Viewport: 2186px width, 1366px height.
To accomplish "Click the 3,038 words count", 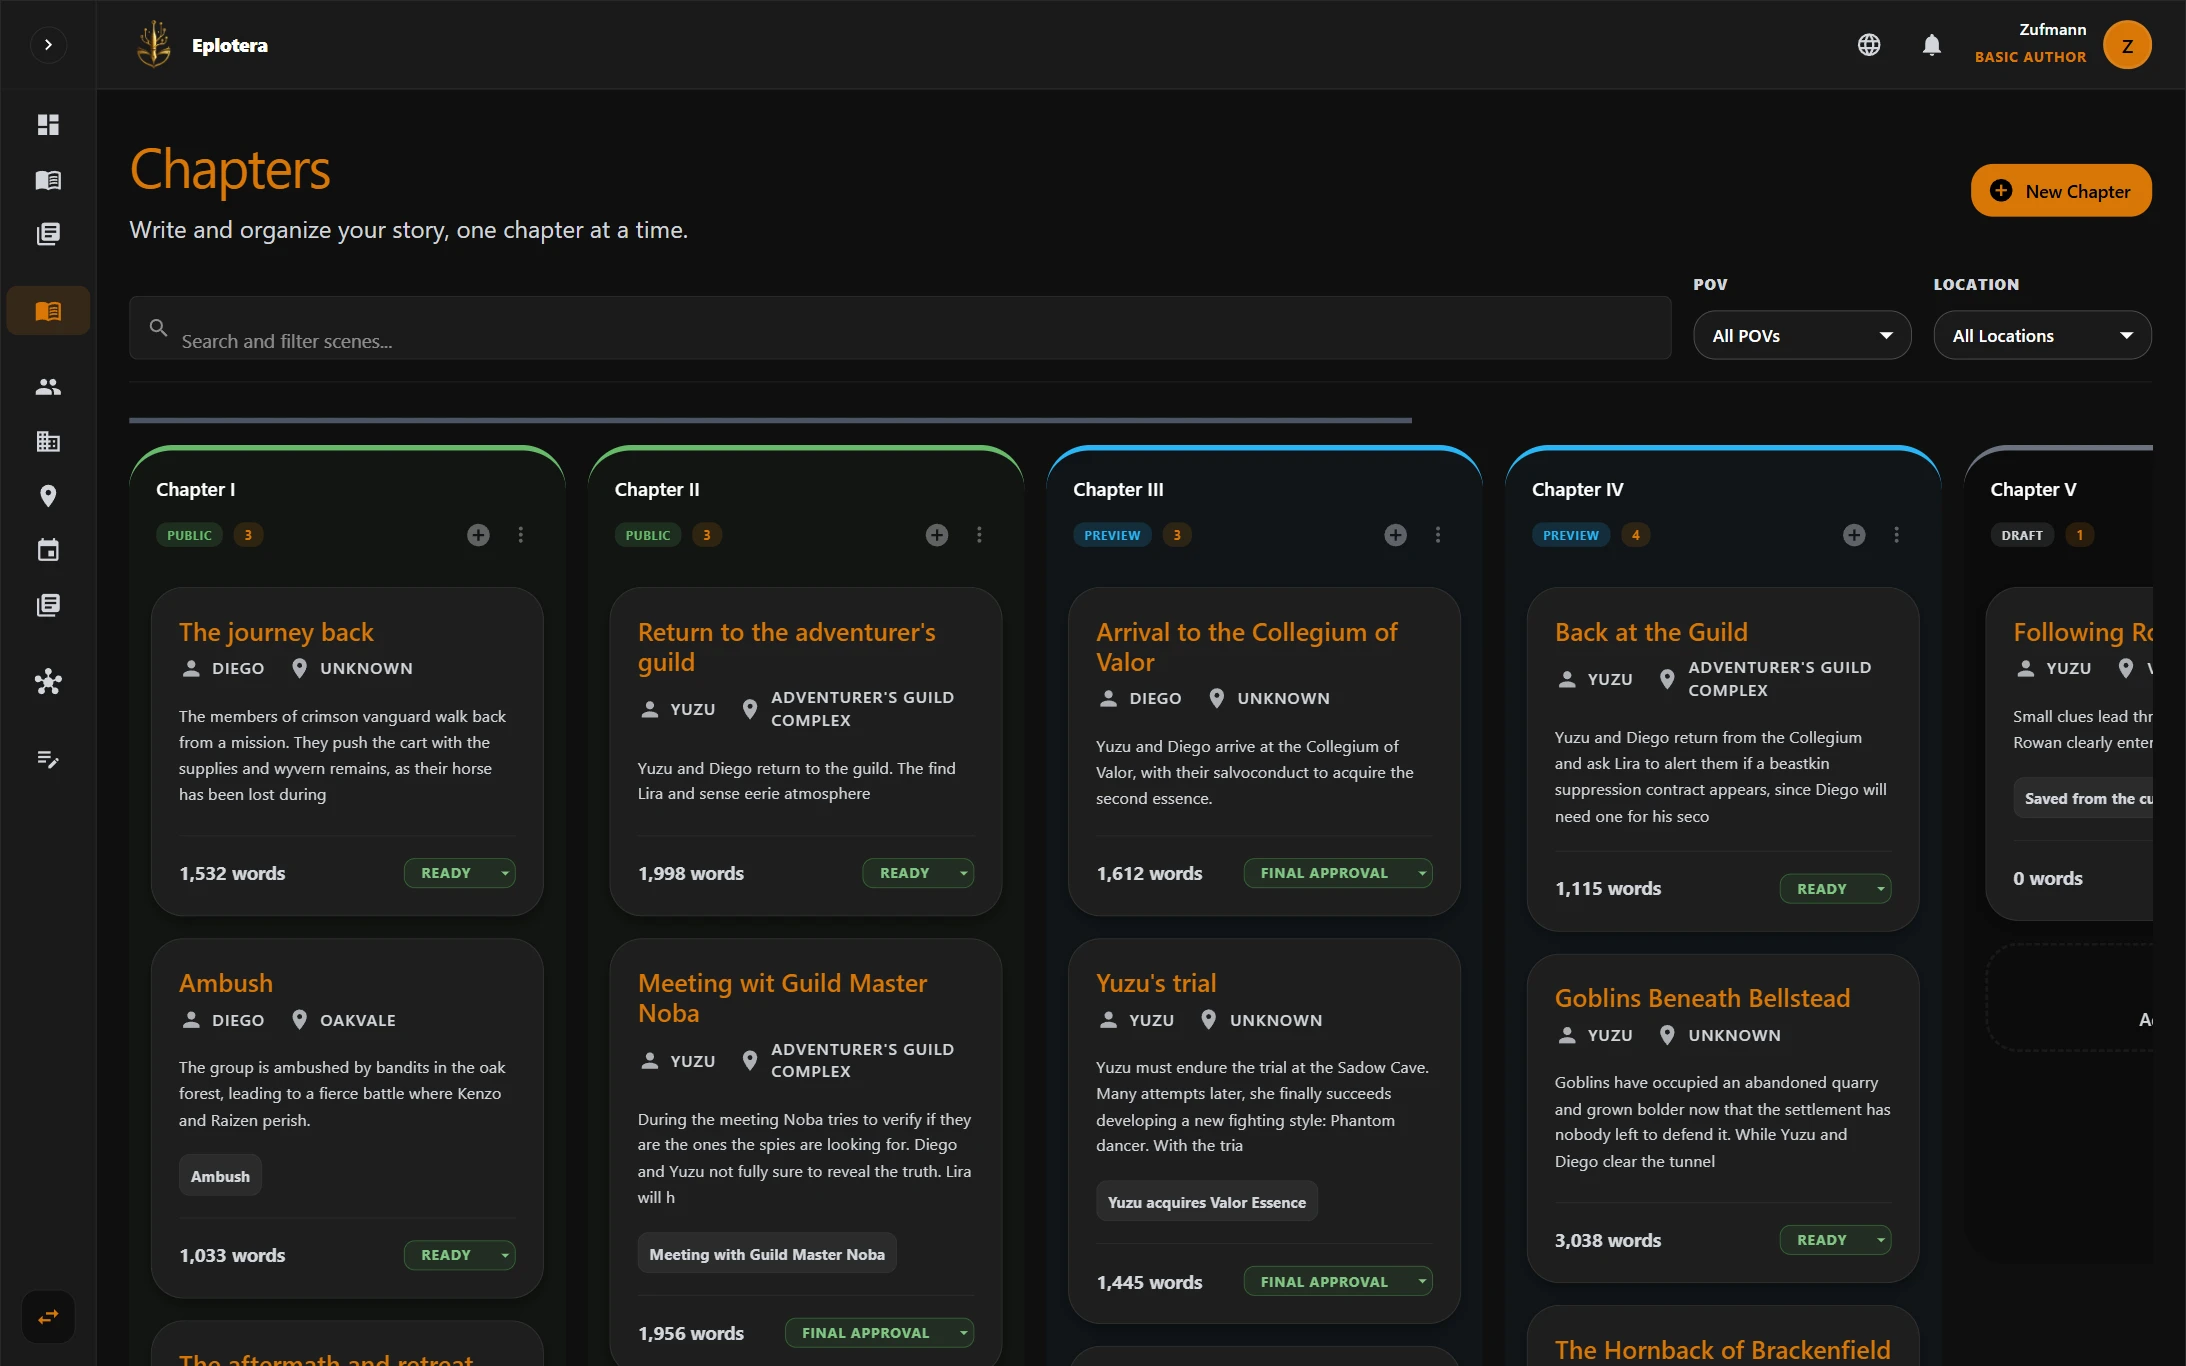I will coord(1608,1240).
